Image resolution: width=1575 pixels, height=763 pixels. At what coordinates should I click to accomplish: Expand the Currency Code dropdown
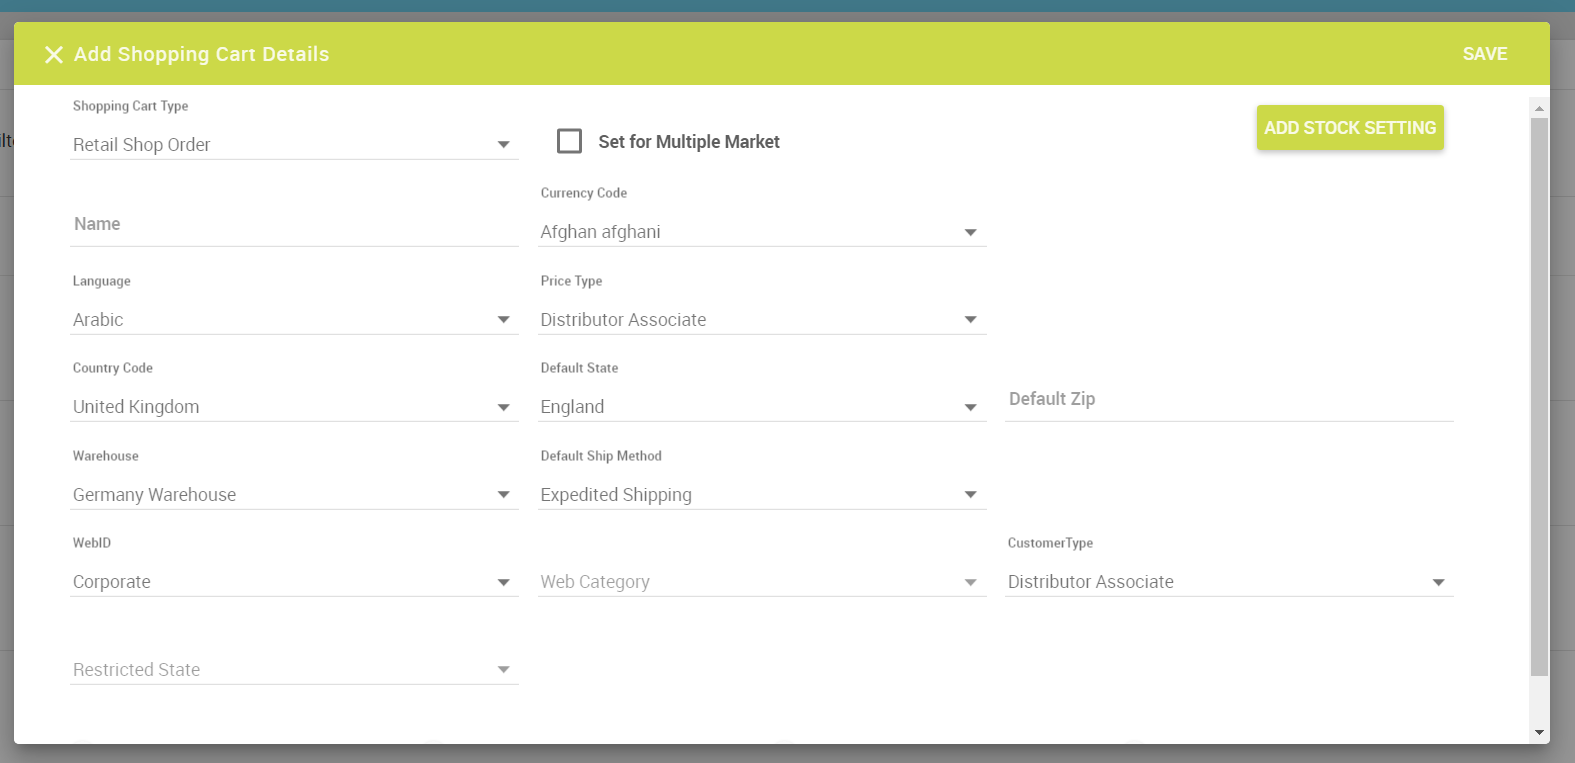[x=760, y=232]
